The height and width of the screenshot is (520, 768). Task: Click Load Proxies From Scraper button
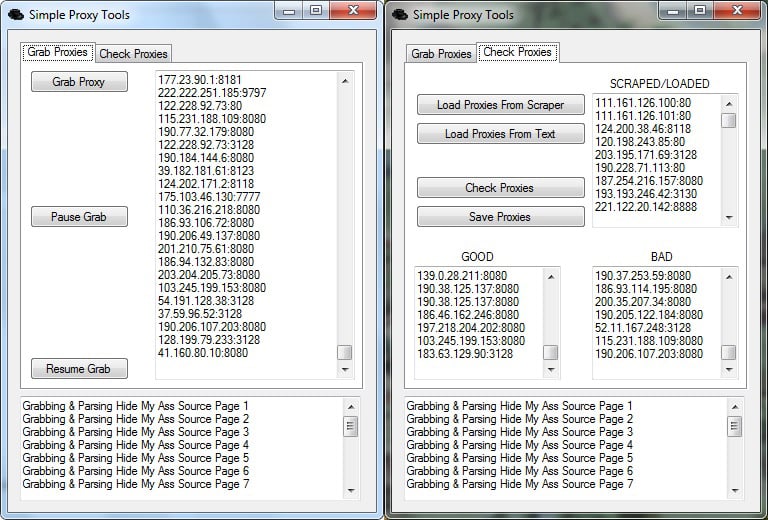click(x=501, y=105)
